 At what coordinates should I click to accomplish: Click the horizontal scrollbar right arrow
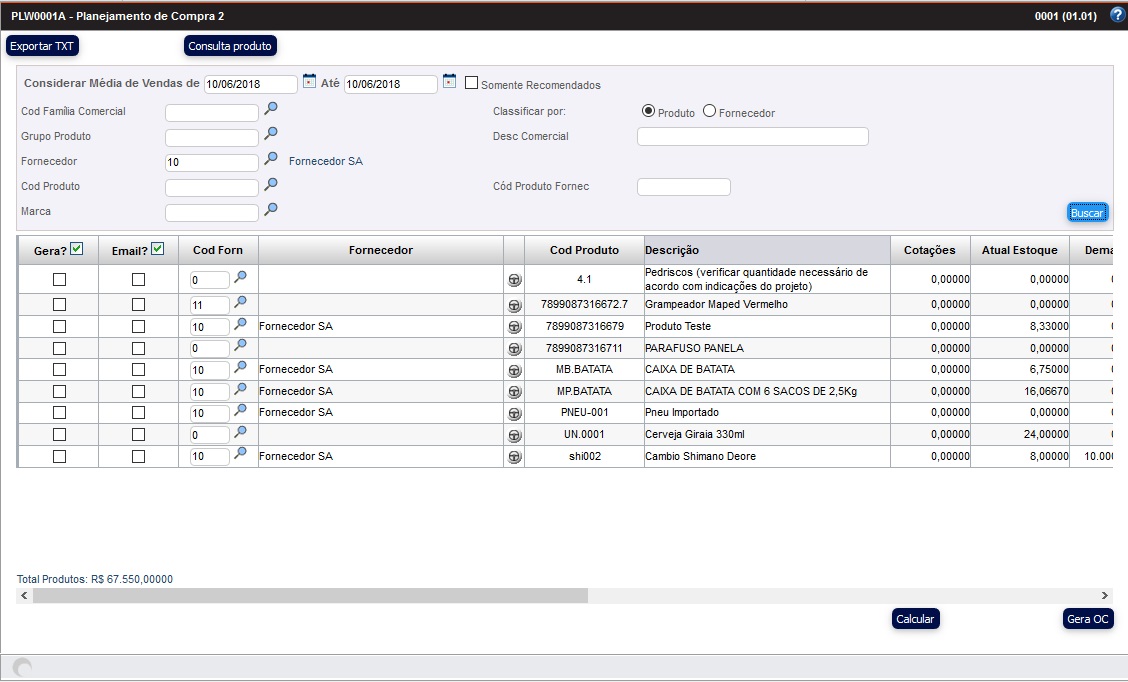[x=1104, y=595]
